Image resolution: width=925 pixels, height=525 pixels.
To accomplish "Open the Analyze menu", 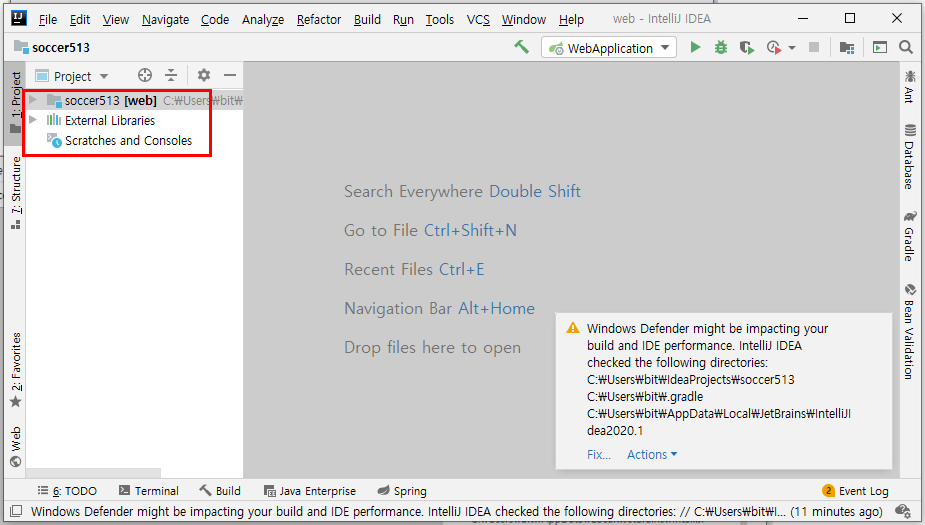I will tap(263, 19).
